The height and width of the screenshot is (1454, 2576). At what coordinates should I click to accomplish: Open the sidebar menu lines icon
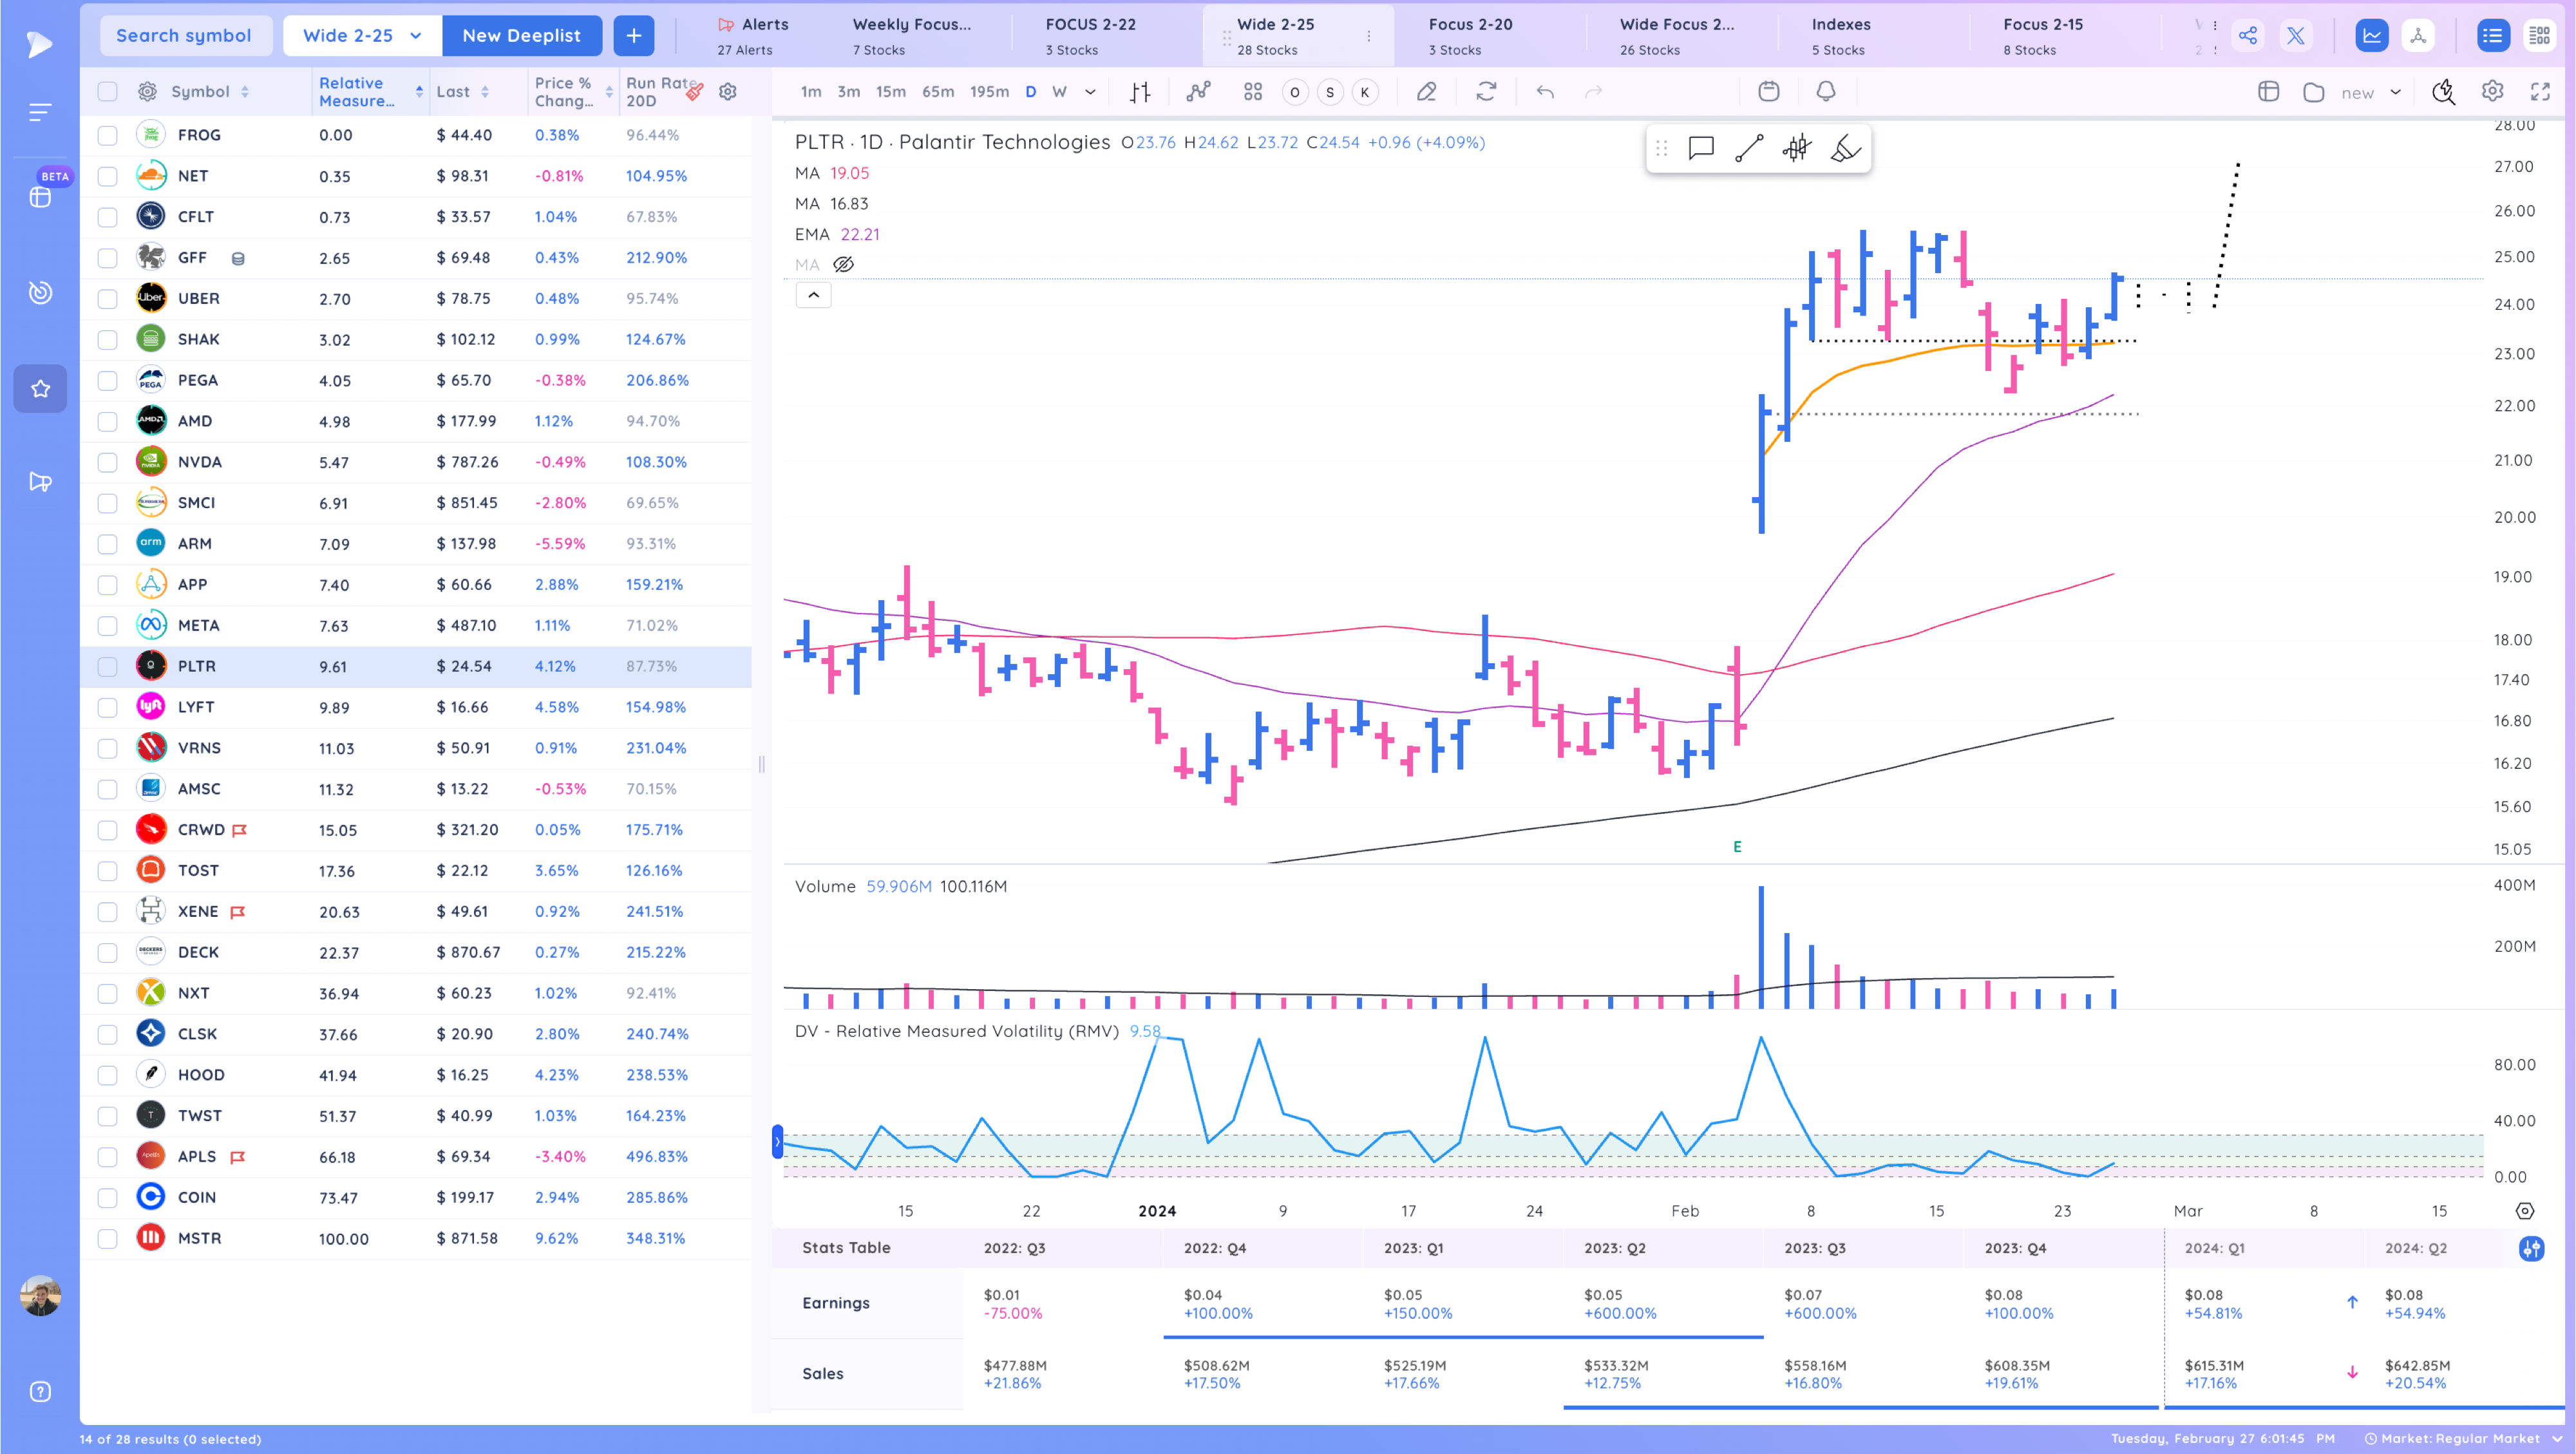click(40, 112)
